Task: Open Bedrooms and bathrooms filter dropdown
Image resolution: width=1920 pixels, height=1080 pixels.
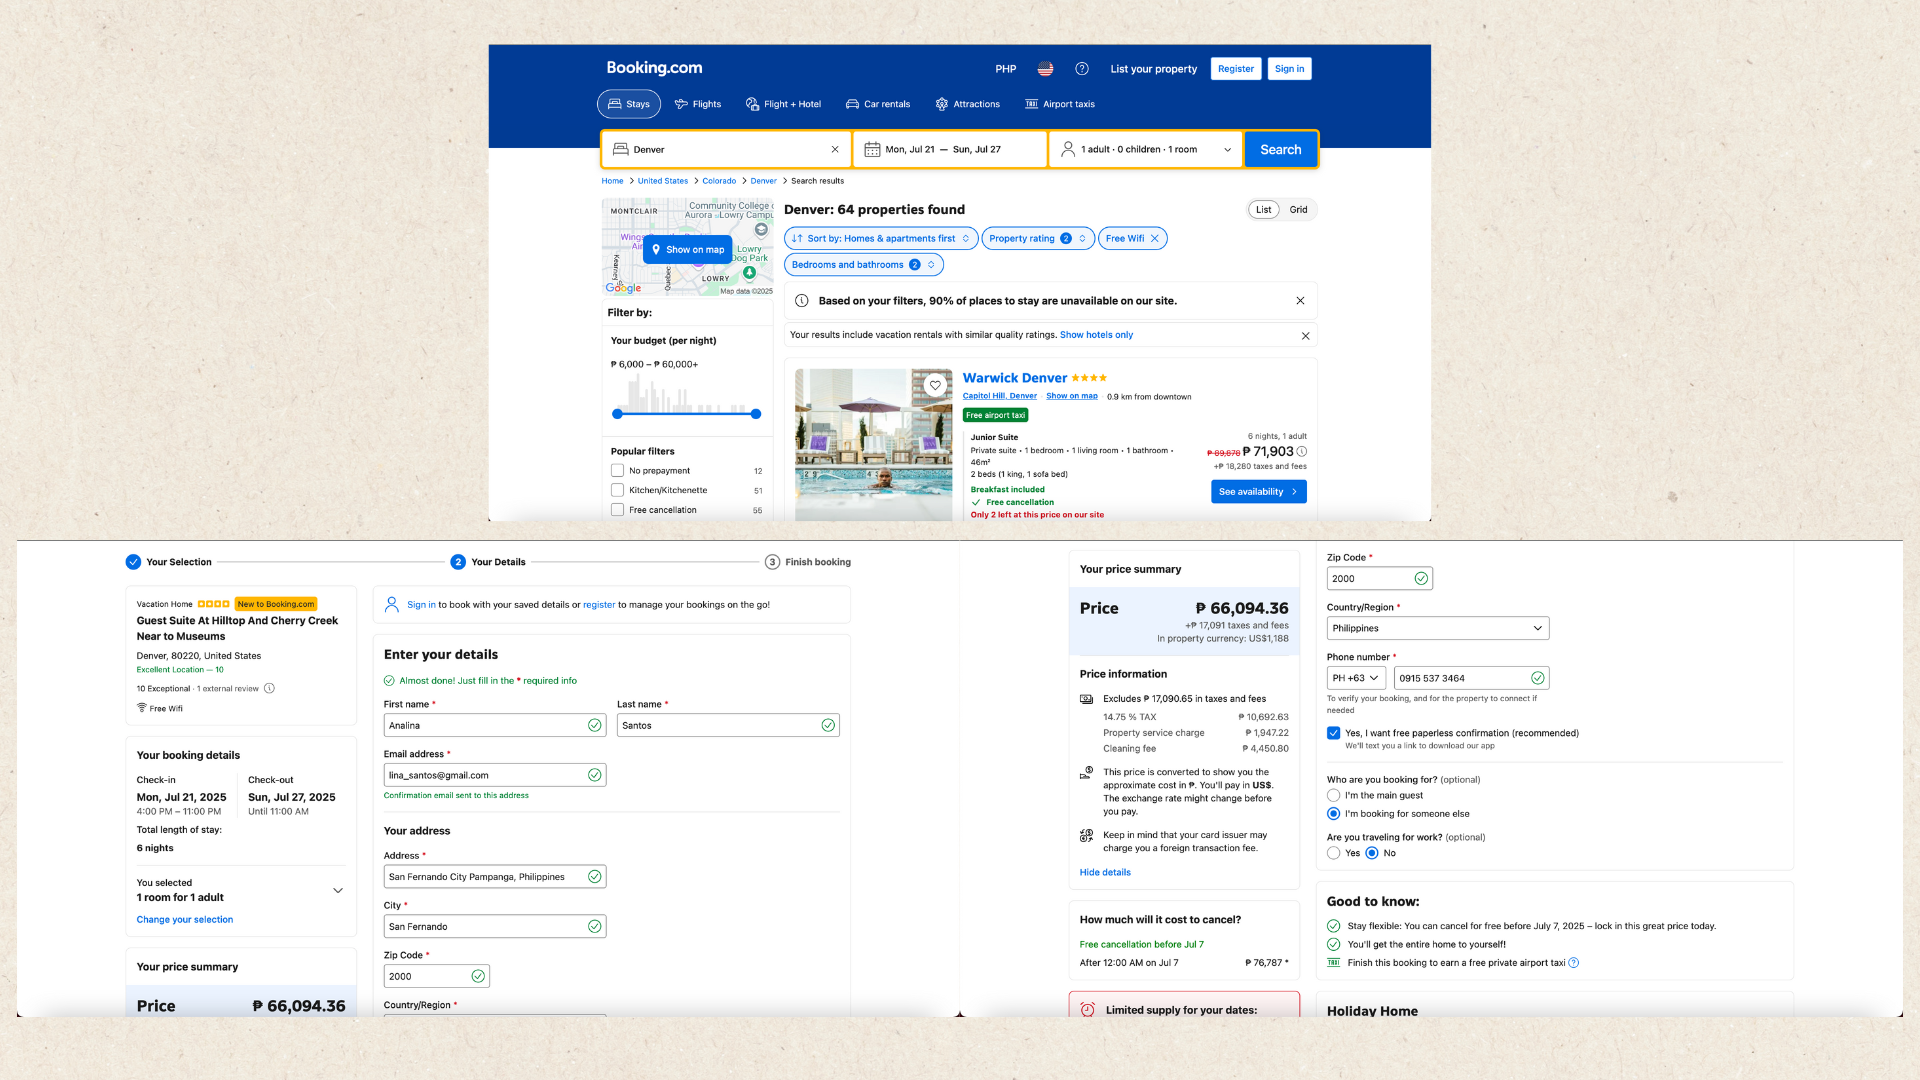Action: click(864, 265)
